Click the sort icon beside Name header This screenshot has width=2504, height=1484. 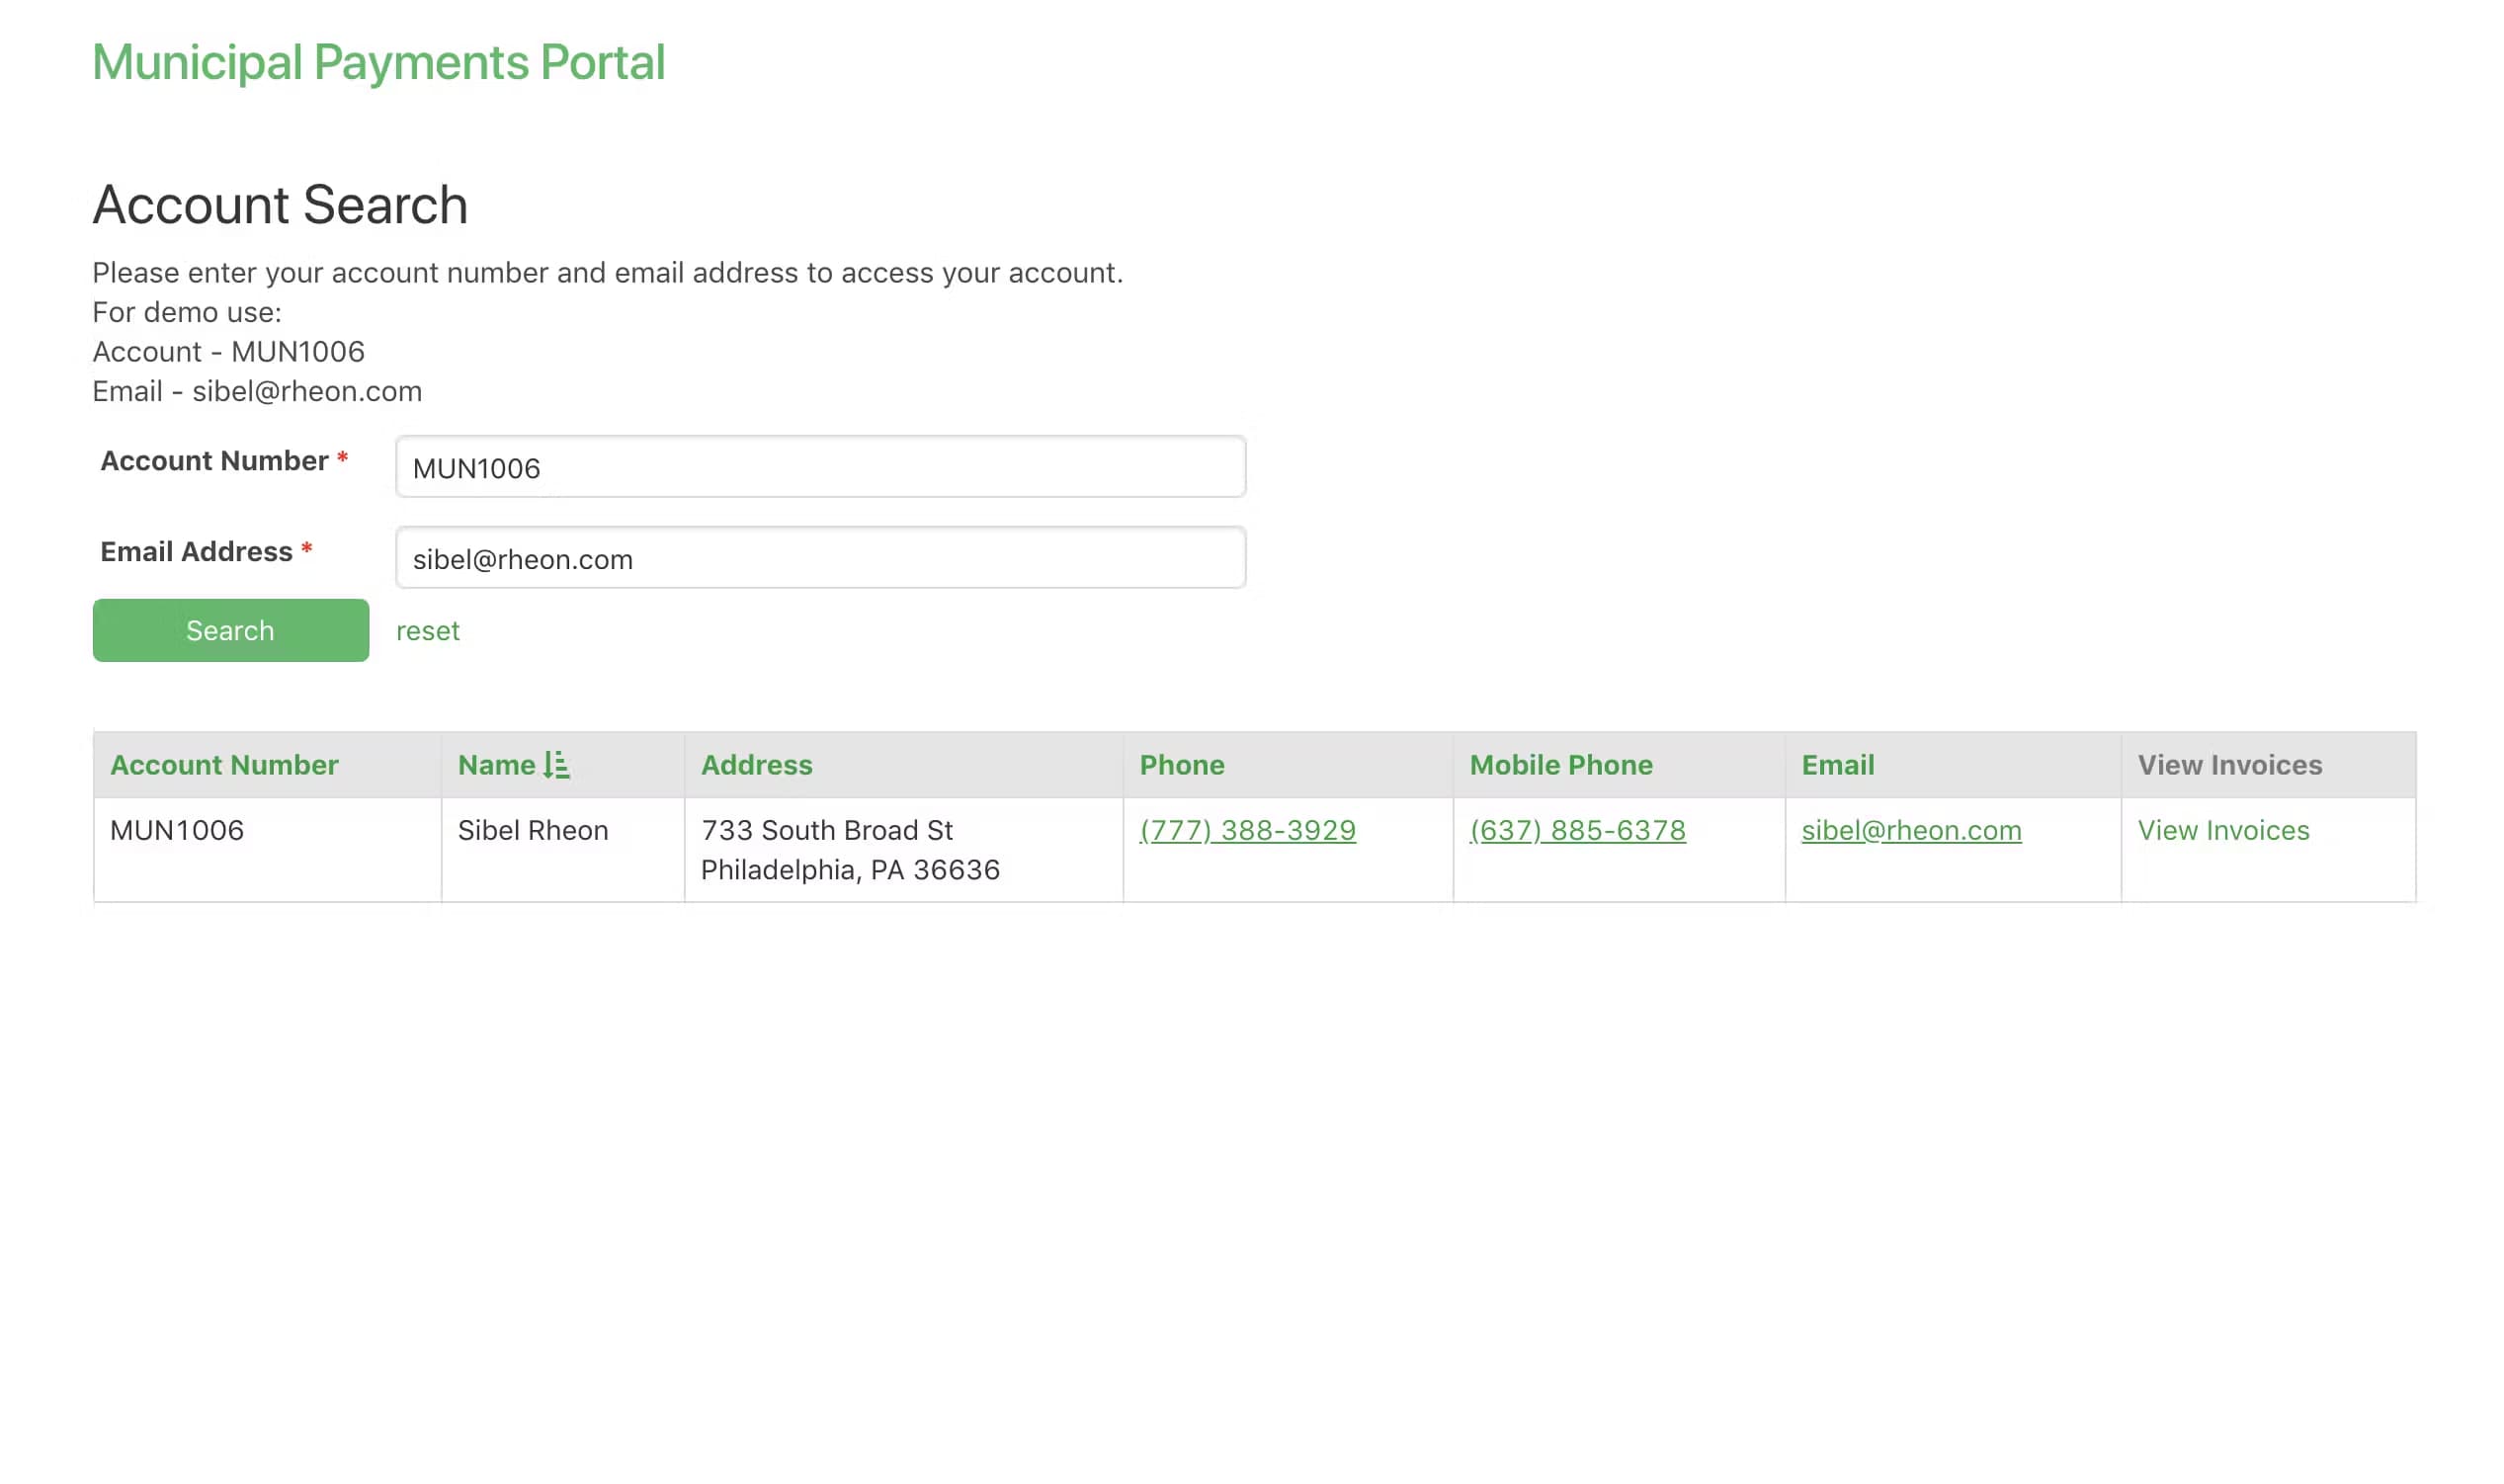tap(557, 765)
